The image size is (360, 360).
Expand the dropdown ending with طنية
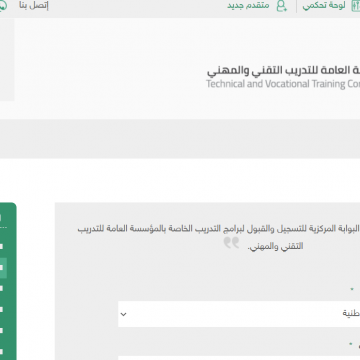(239, 314)
